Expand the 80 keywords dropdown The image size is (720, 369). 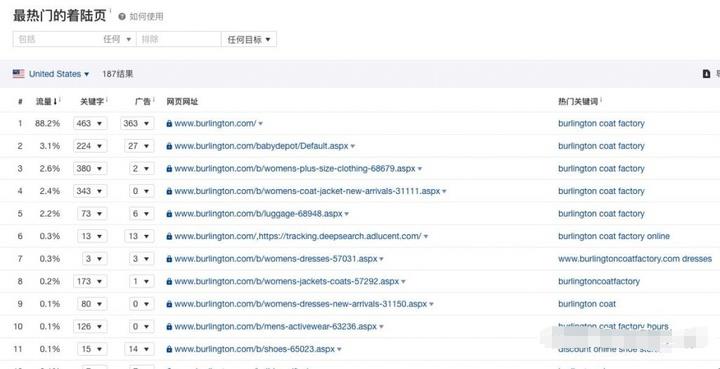[92, 304]
